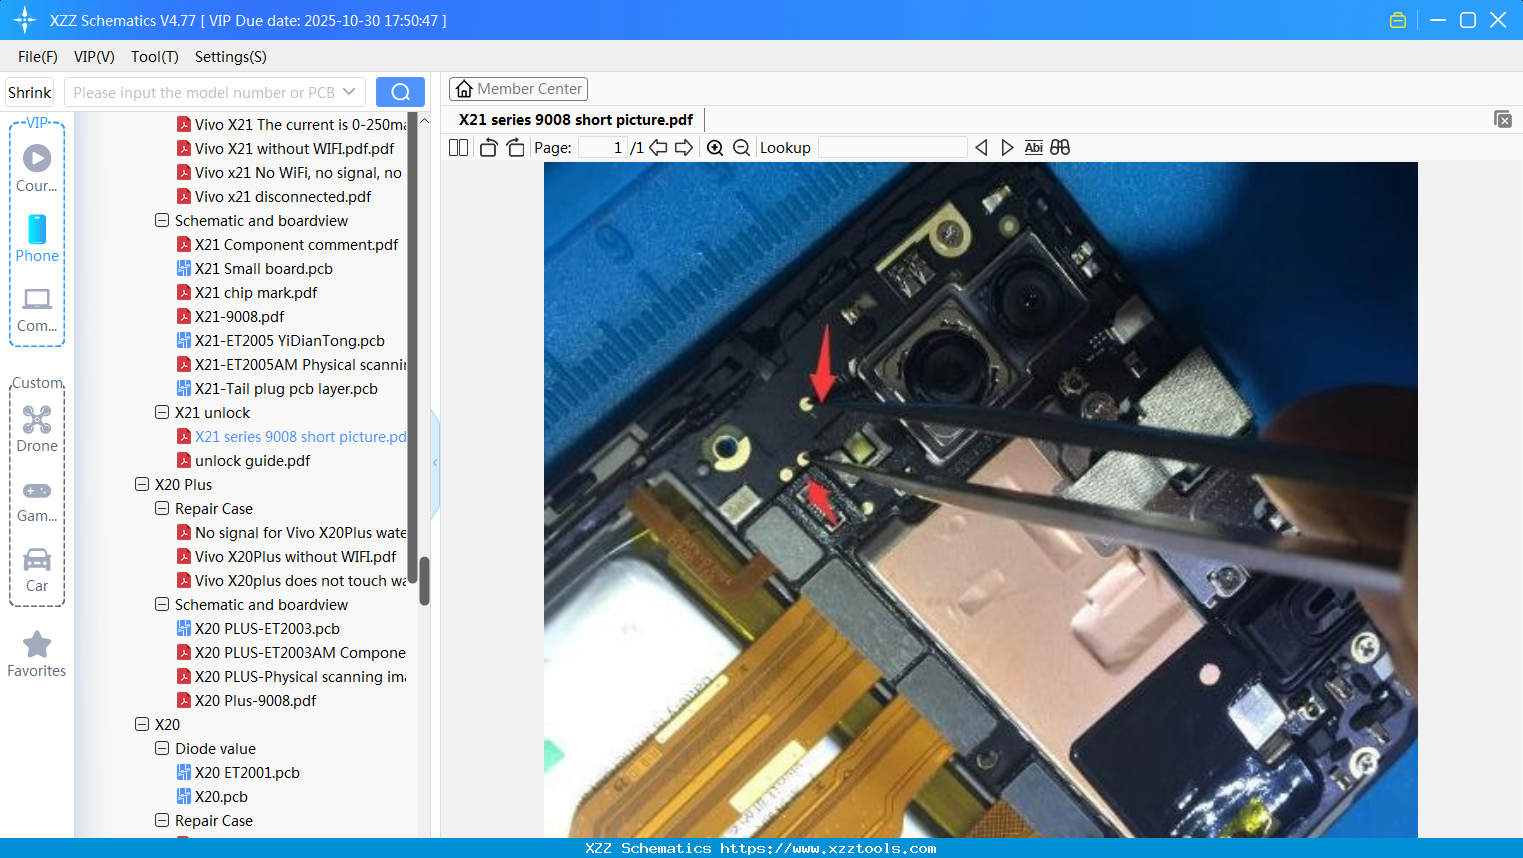
Task: Zoom out of the PDF document
Action: pos(742,147)
